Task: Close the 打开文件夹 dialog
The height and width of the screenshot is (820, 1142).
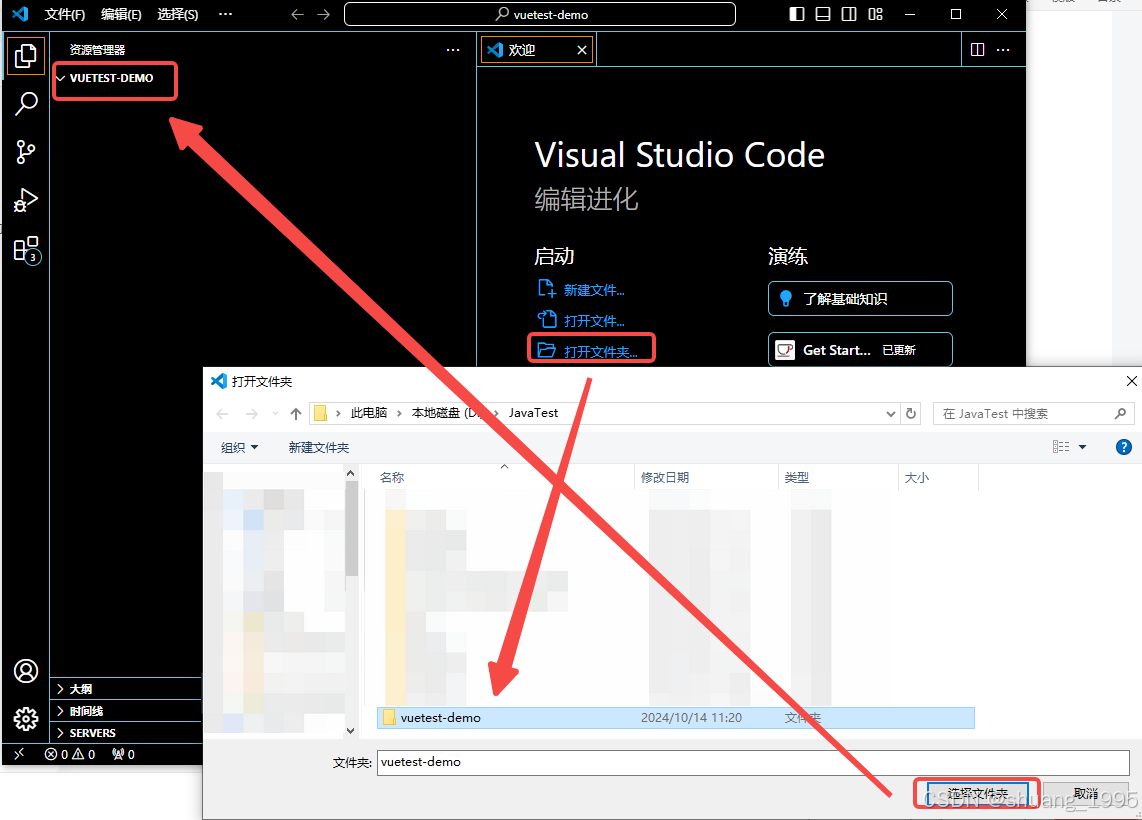Action: 1131,381
